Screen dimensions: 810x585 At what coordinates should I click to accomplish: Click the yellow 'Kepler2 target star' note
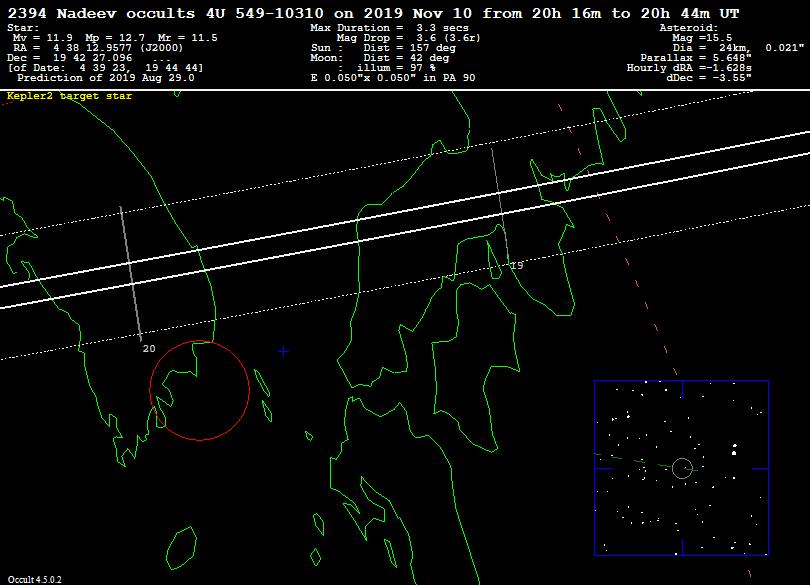click(69, 96)
